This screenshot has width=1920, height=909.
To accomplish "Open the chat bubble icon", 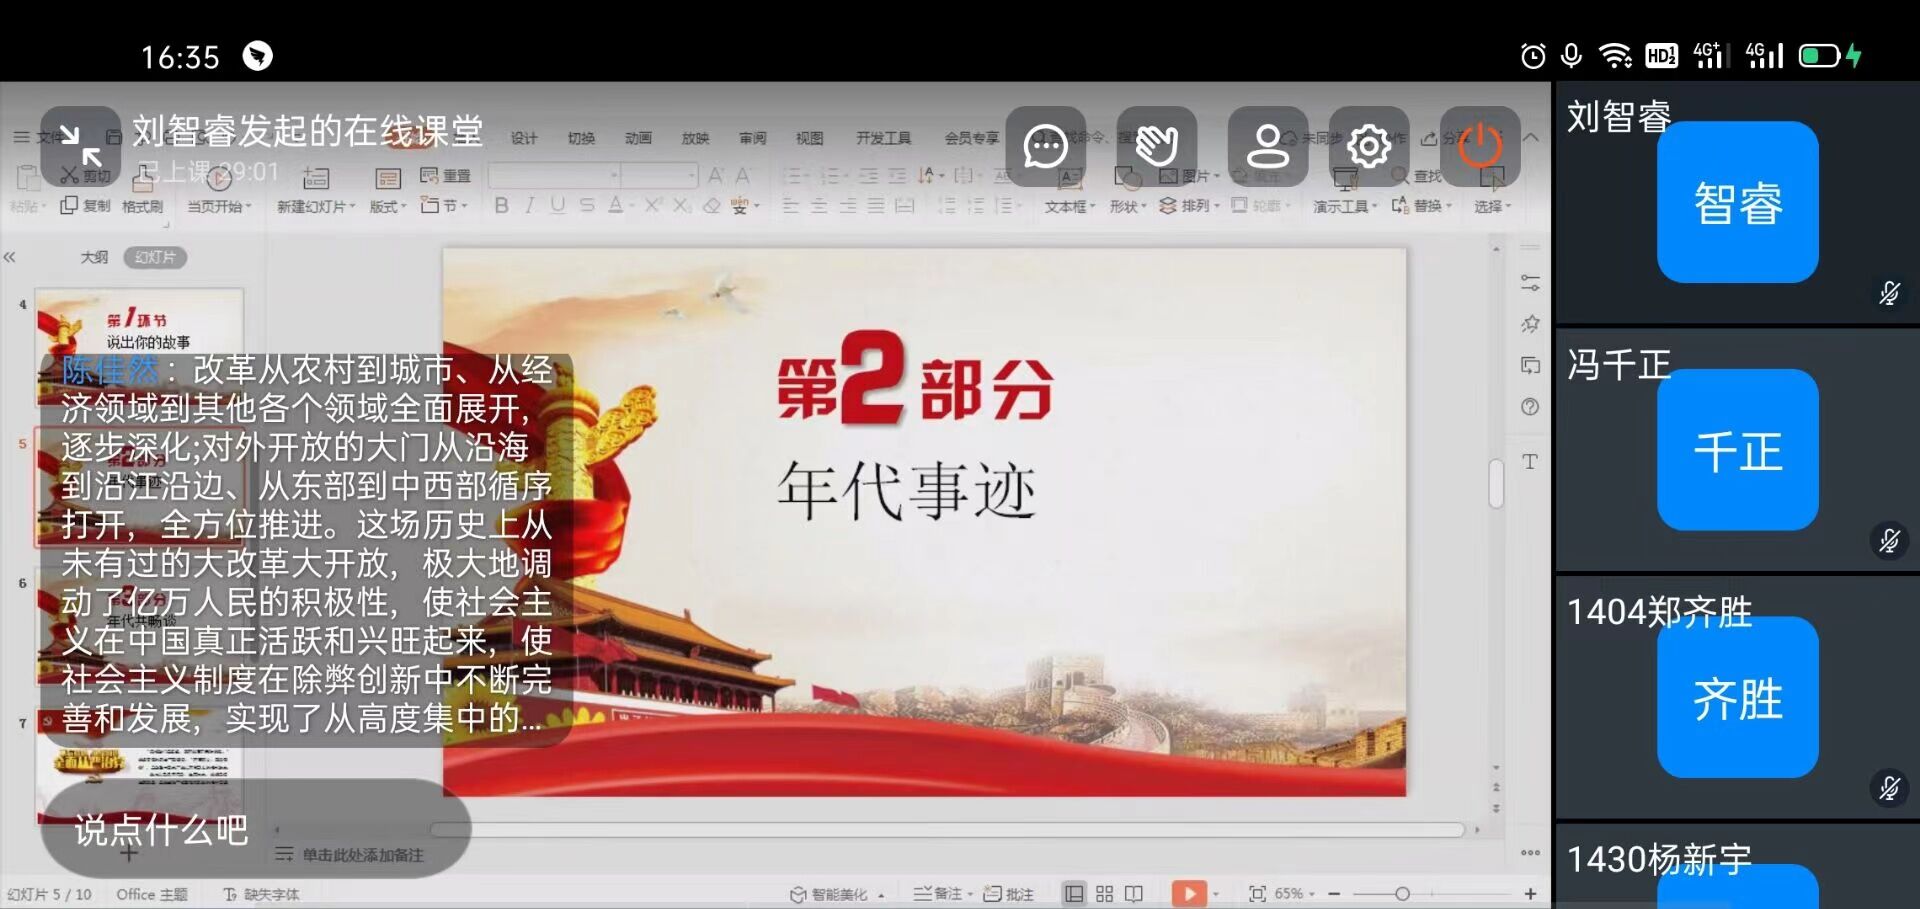I will (1045, 146).
